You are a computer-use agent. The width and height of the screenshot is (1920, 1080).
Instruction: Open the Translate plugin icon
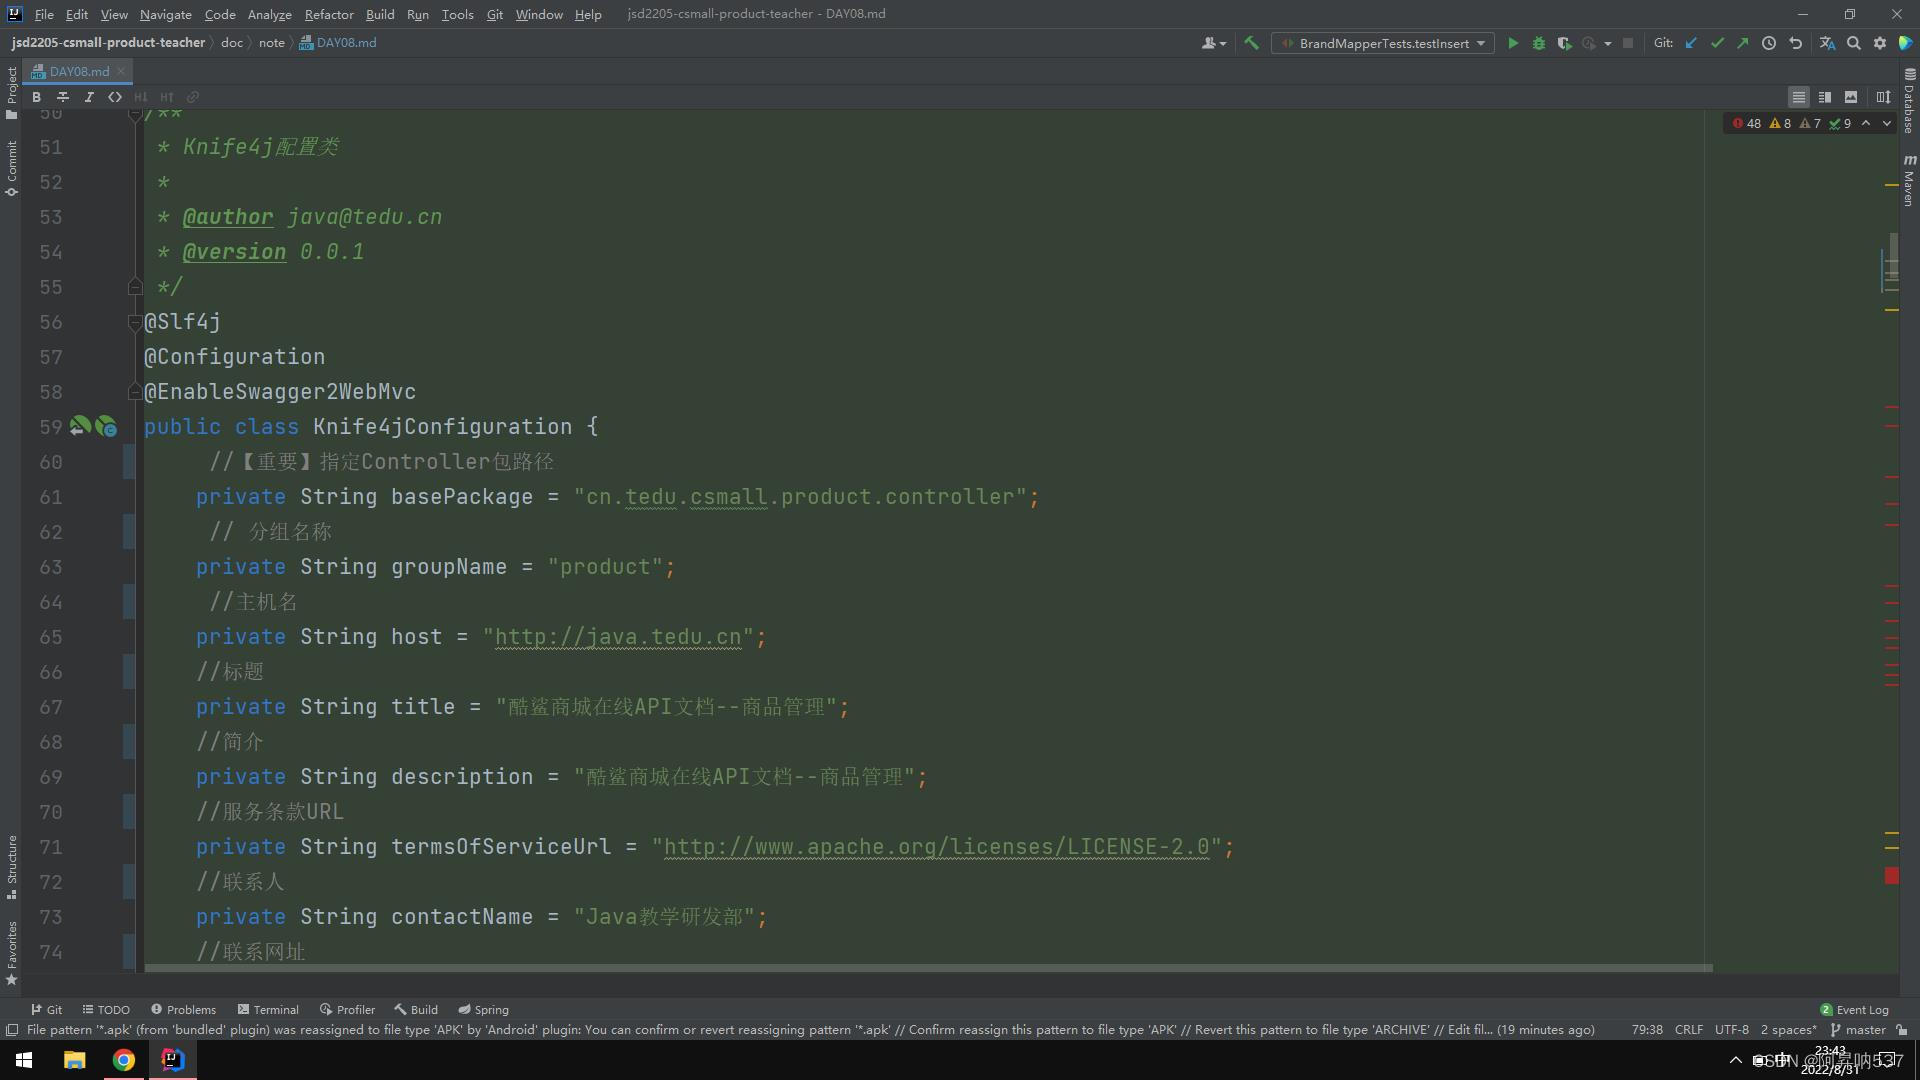coord(1827,43)
